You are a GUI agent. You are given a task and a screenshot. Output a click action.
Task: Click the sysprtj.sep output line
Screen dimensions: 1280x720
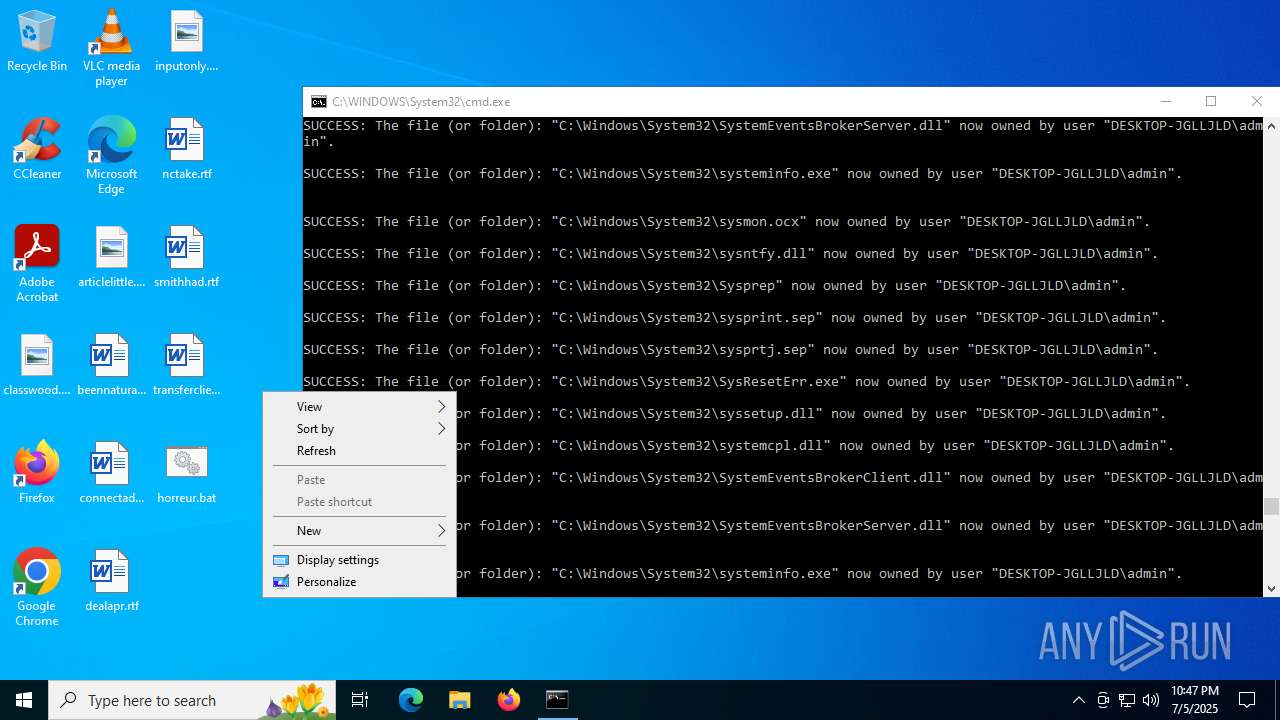731,349
